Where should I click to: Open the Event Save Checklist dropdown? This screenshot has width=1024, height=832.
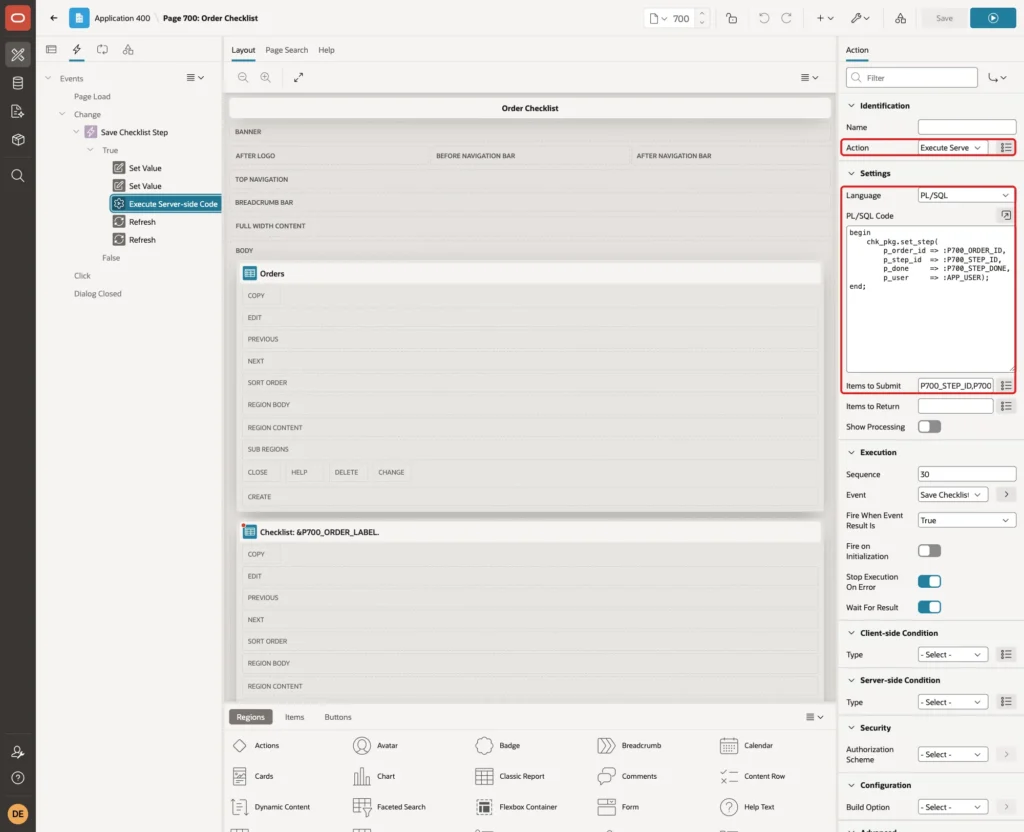(953, 495)
